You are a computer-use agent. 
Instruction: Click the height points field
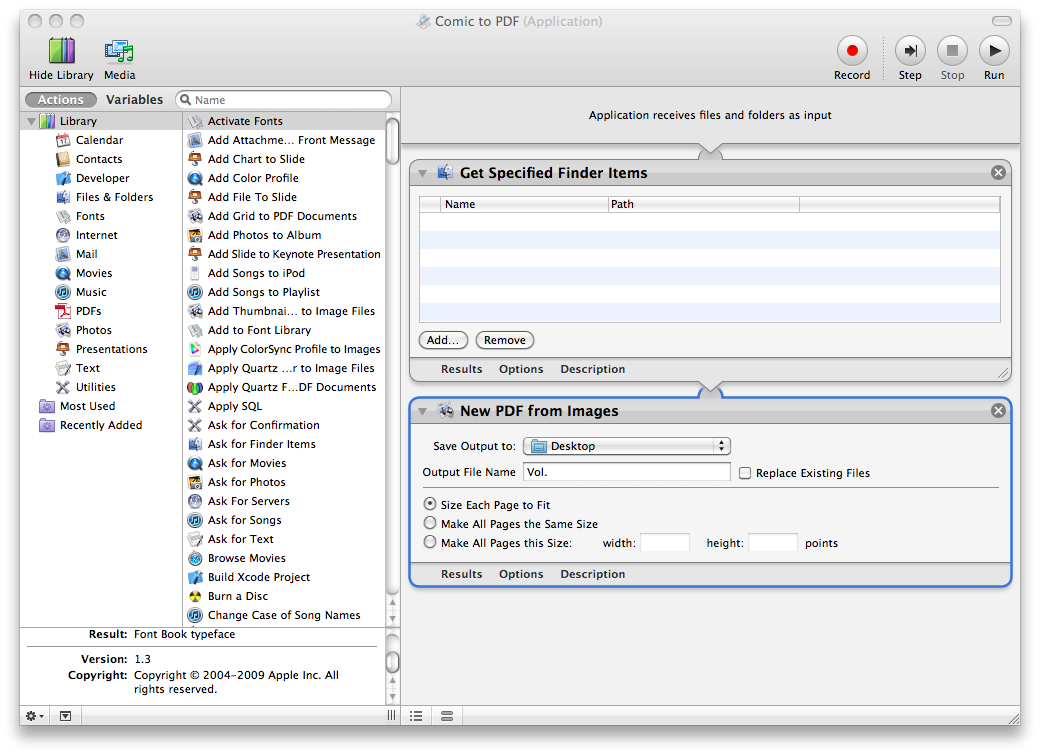click(x=773, y=543)
